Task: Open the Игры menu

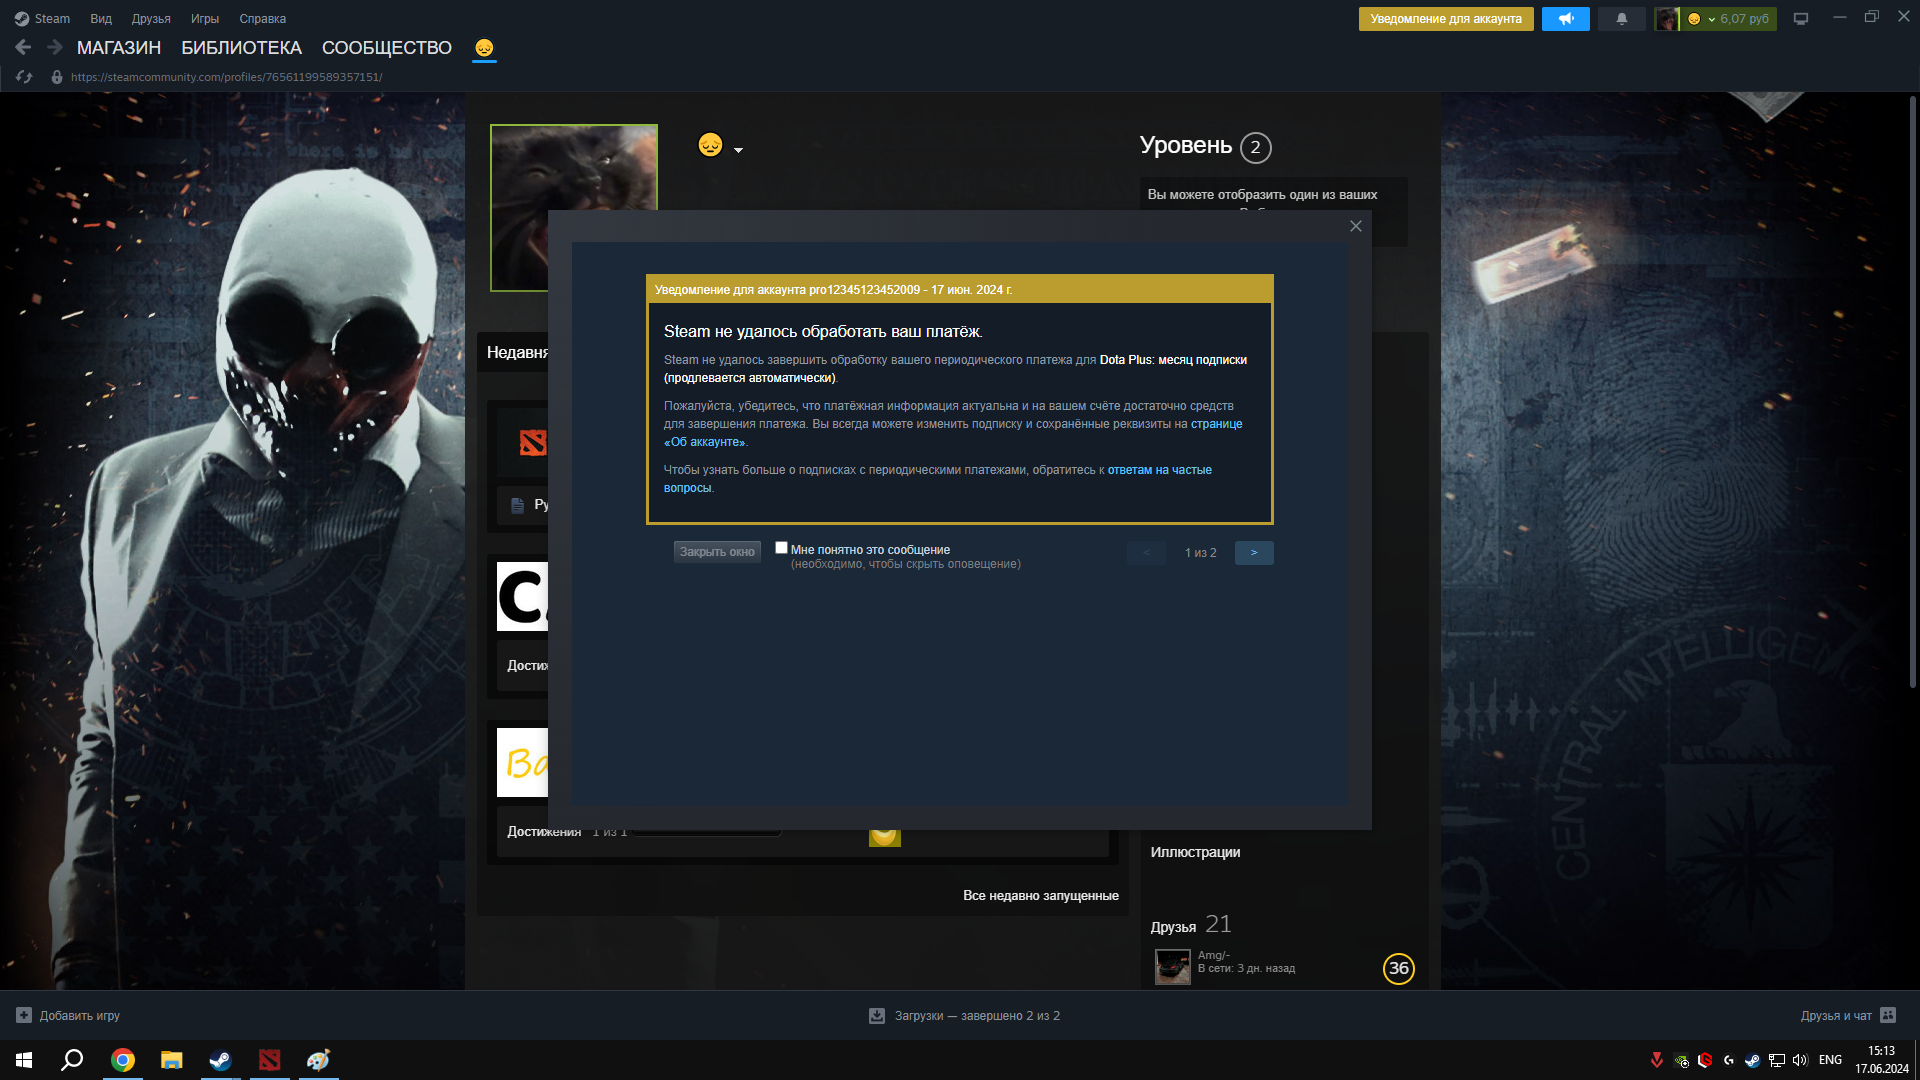Action: tap(205, 19)
